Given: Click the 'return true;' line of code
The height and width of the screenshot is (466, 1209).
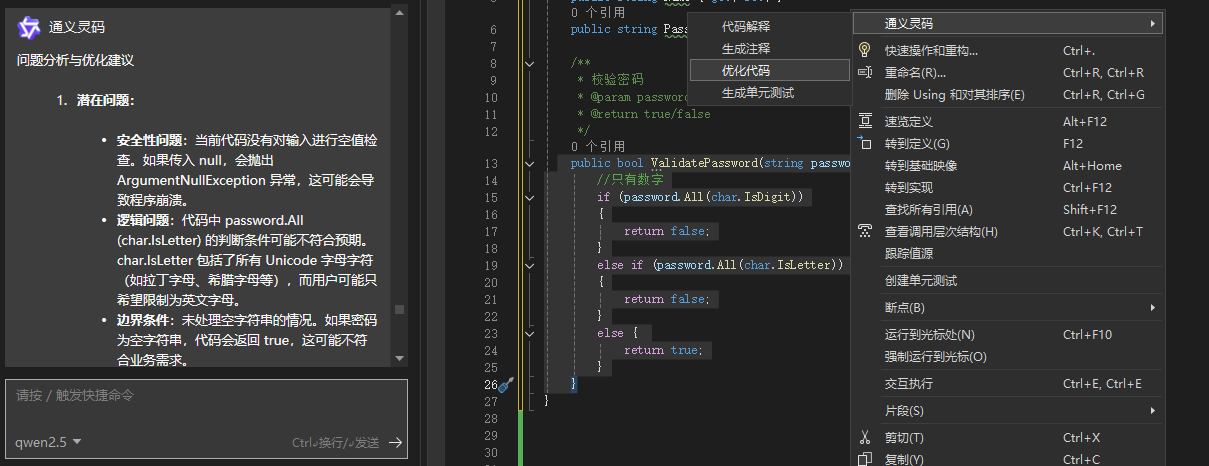Looking at the screenshot, I should click(x=664, y=350).
